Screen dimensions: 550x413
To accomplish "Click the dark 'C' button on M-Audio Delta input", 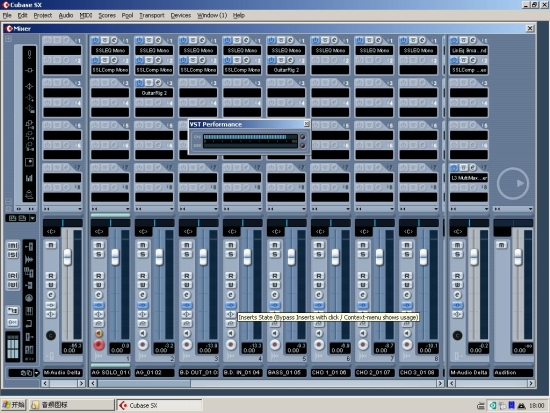I will click(51, 335).
